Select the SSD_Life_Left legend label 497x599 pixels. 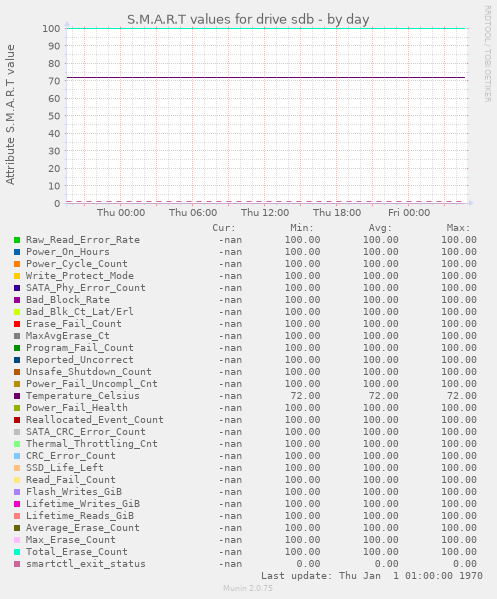click(x=65, y=468)
